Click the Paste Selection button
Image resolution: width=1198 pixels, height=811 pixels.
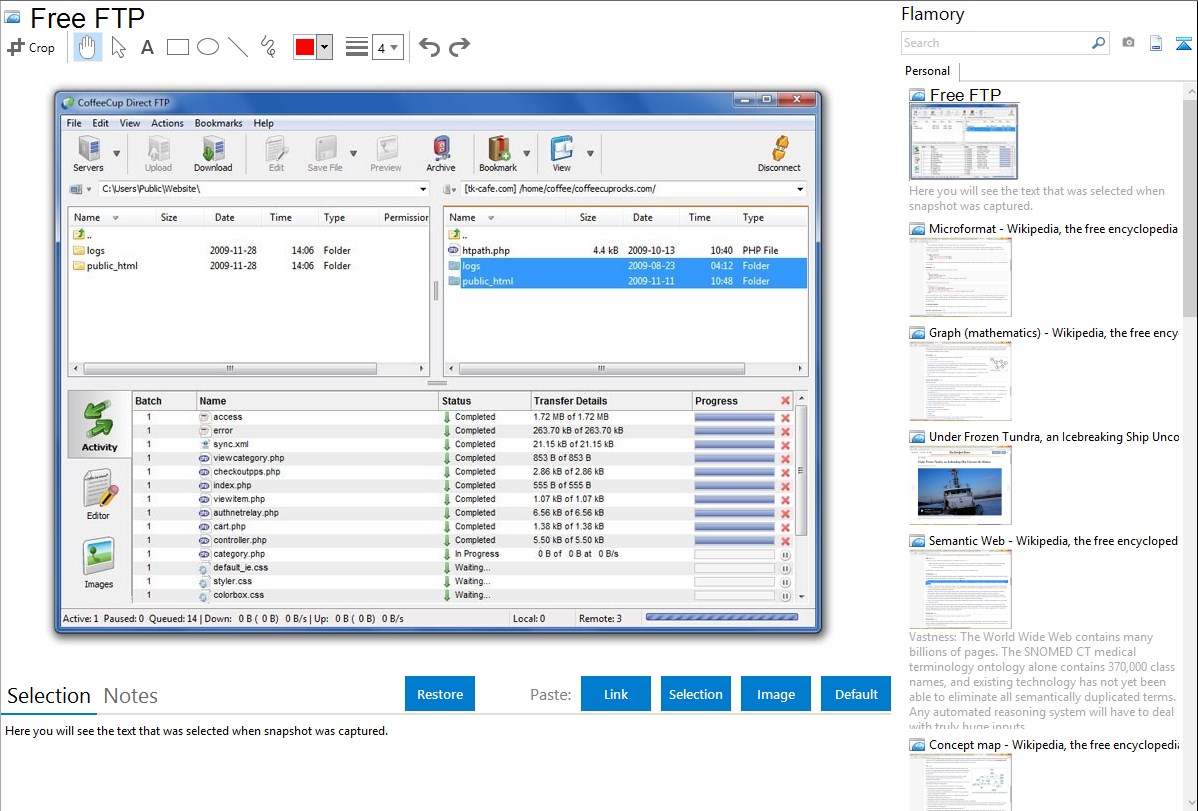coord(695,694)
